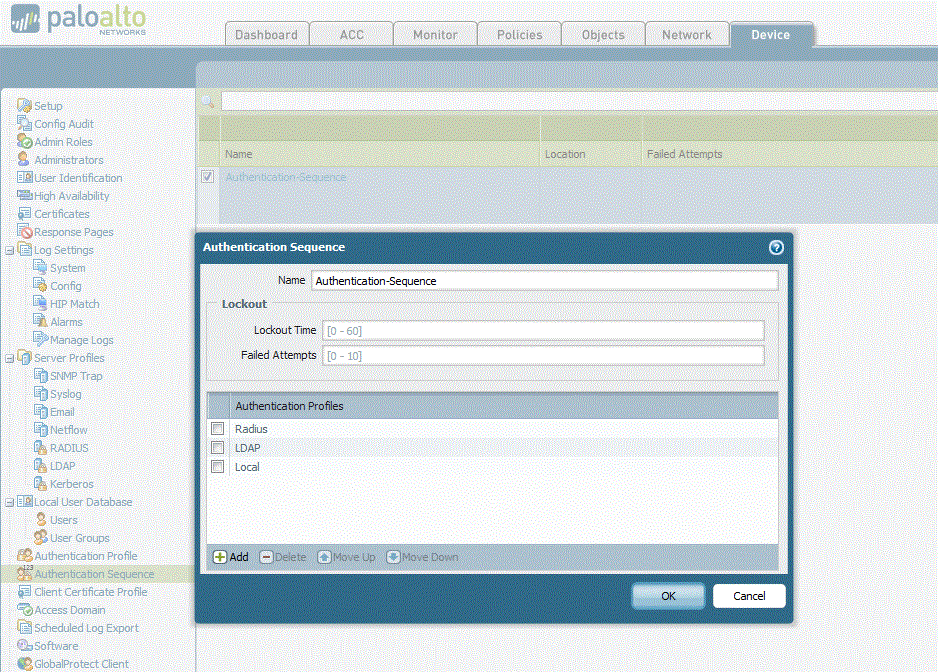
Task: Click the User Identification icon
Action: [x=25, y=177]
